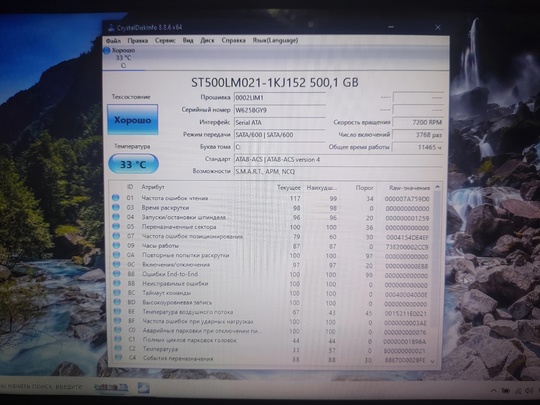Open the Диск menu

pos(207,41)
